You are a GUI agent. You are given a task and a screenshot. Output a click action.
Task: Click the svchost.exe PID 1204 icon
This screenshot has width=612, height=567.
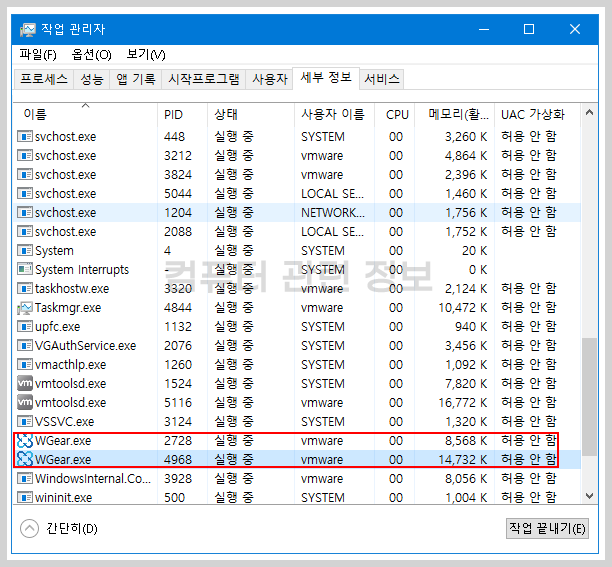(25, 212)
